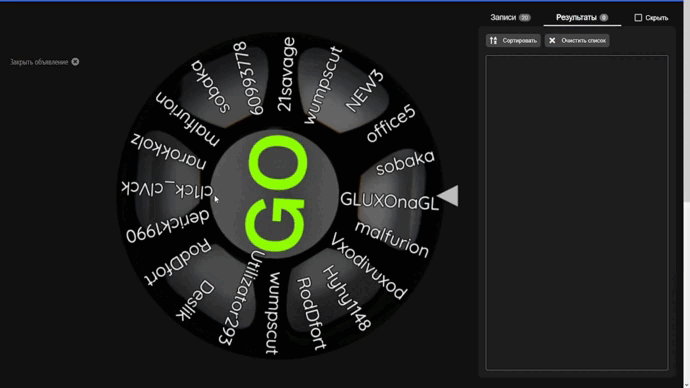Open the Результаты tab

582,18
